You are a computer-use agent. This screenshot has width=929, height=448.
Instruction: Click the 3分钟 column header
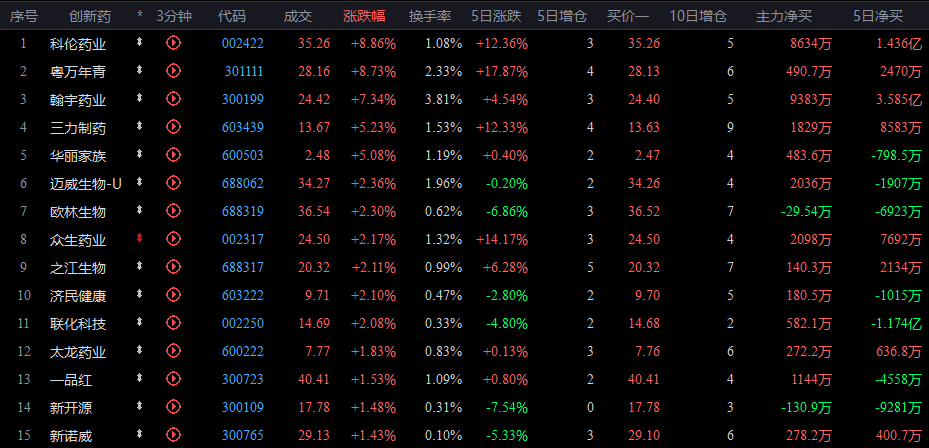tap(174, 16)
